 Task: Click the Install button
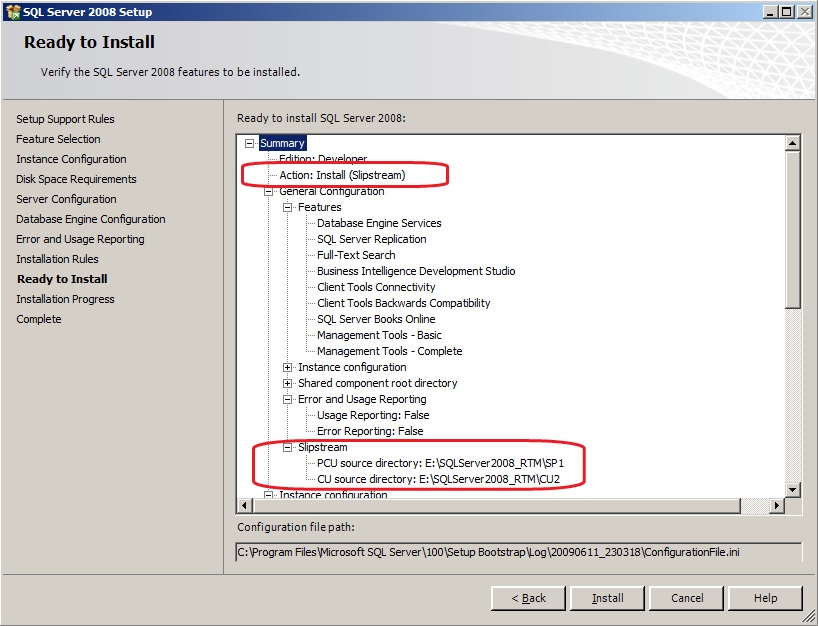[607, 598]
